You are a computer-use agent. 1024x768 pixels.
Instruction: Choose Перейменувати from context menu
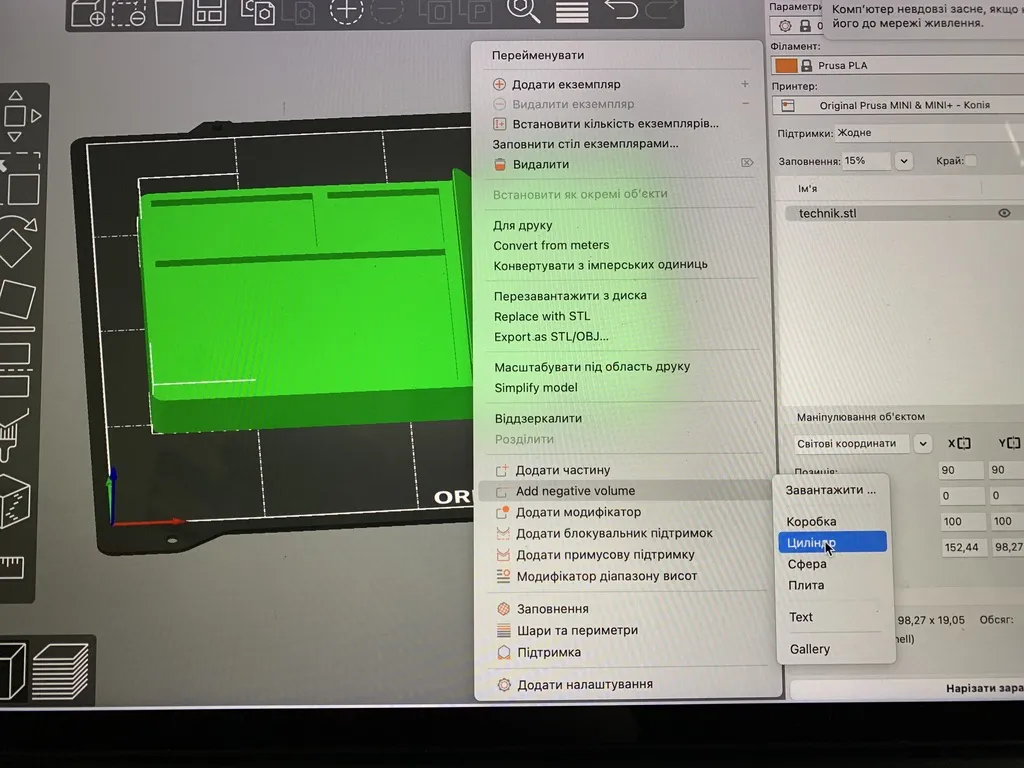point(538,56)
